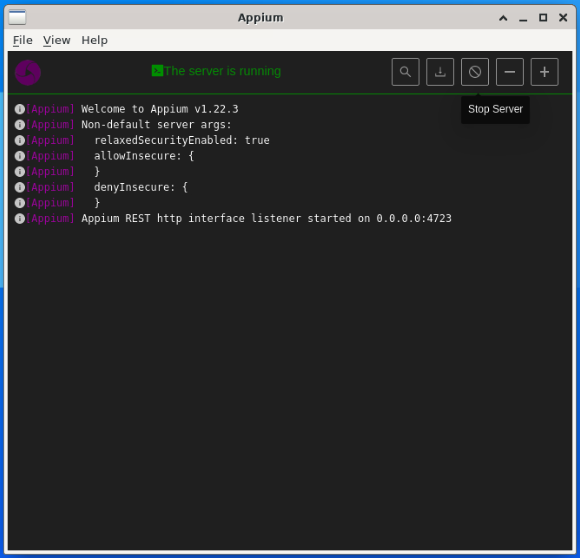Image resolution: width=580 pixels, height=558 pixels.
Task: Click the purple Appium logo
Action: [28, 72]
